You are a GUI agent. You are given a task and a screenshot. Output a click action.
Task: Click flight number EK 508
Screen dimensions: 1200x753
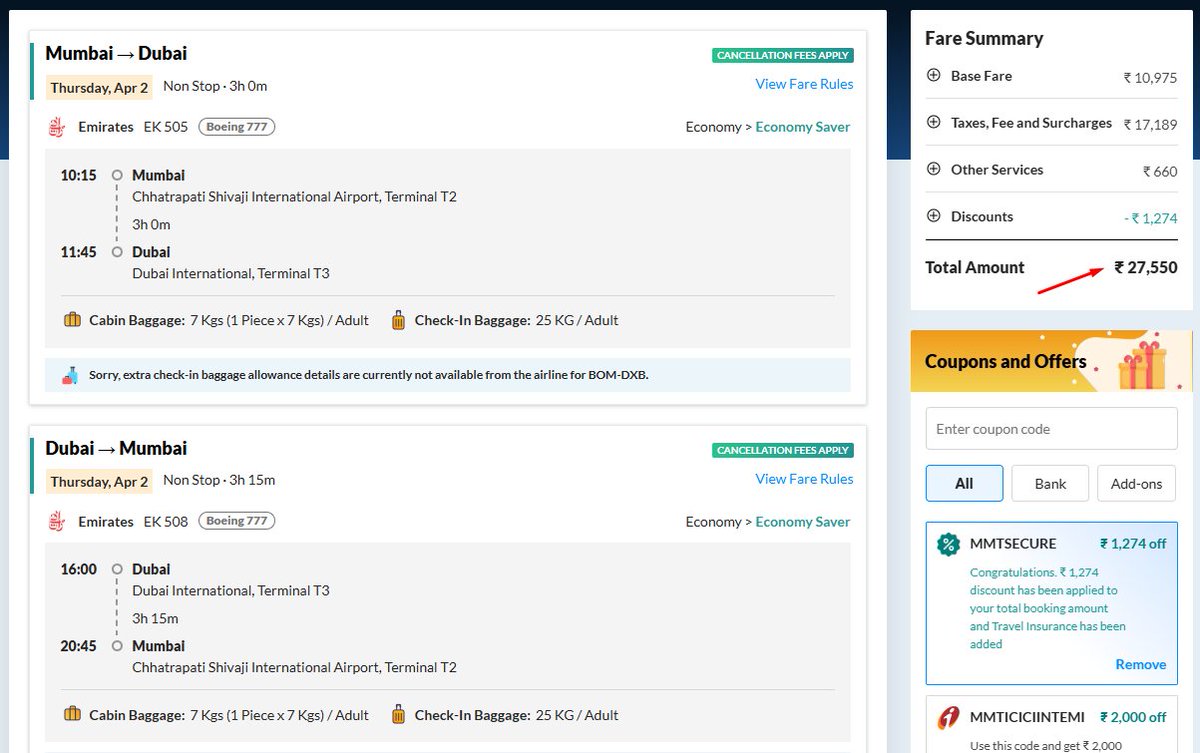pos(166,522)
